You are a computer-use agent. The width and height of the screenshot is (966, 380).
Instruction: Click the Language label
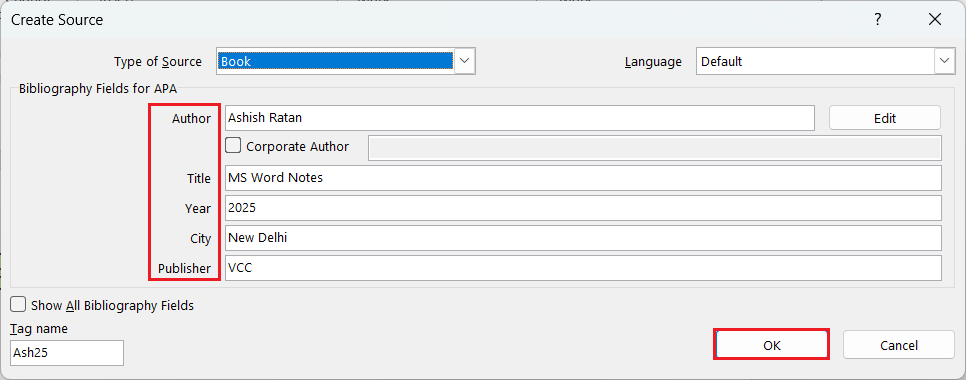click(x=653, y=62)
